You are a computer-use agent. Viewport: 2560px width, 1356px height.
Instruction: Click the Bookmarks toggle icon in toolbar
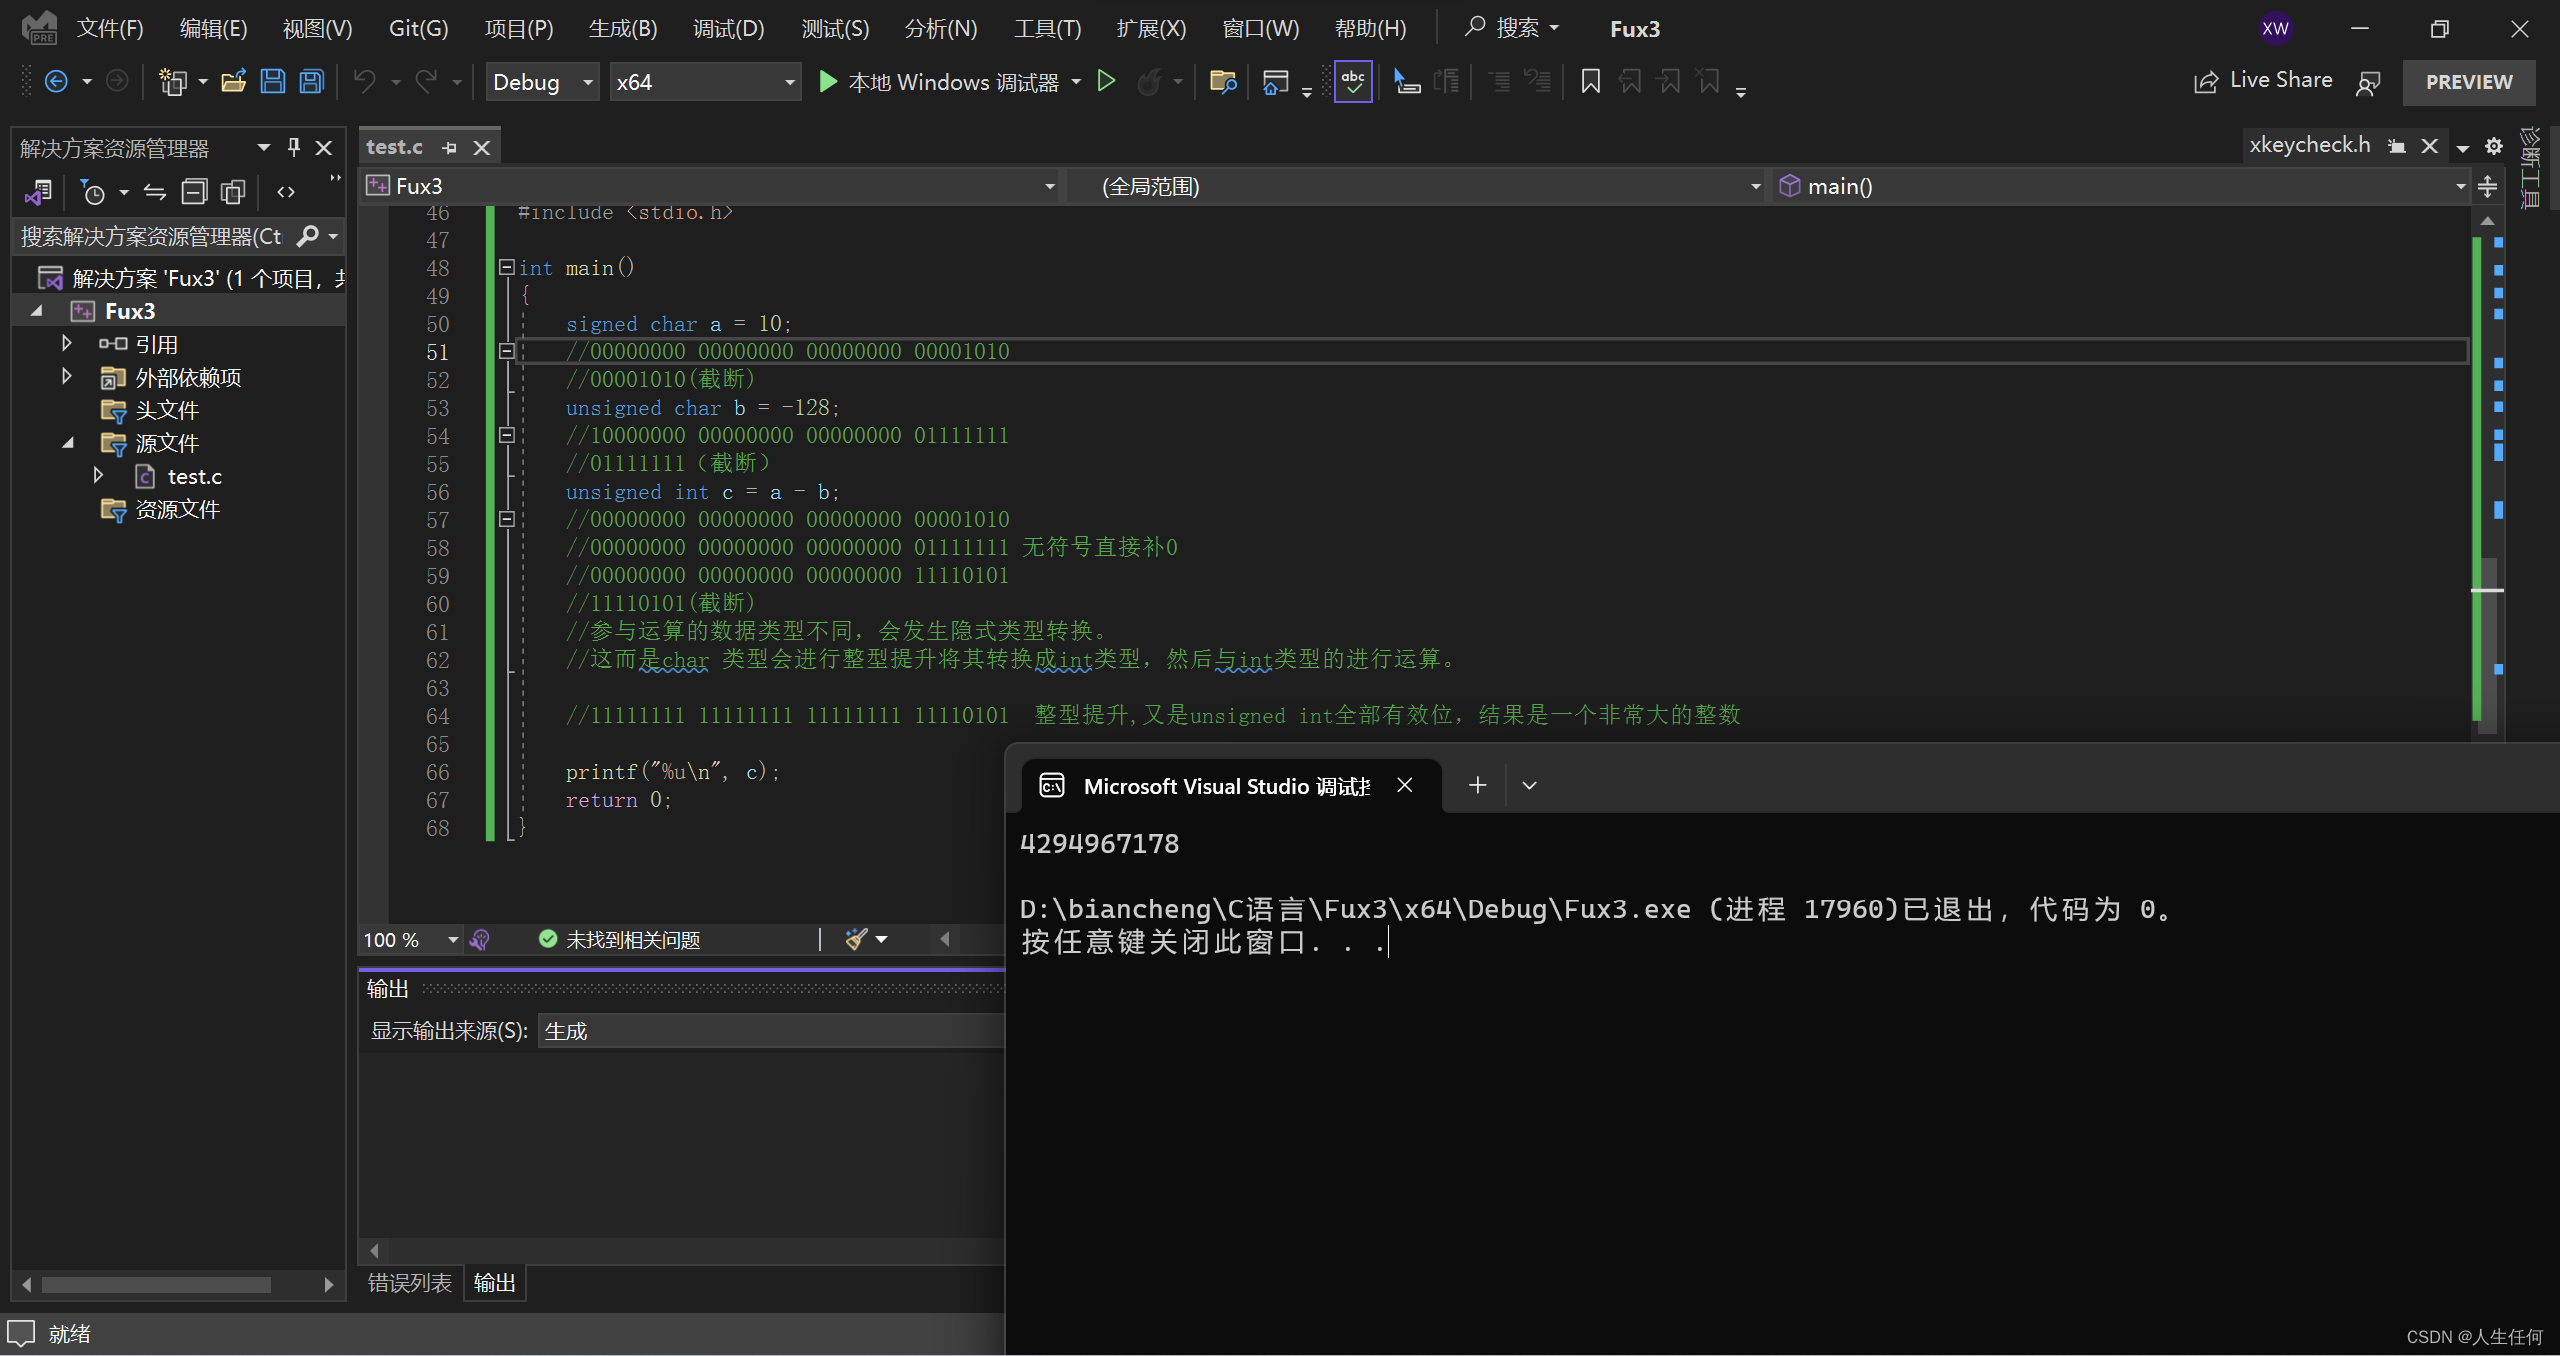tap(1590, 81)
